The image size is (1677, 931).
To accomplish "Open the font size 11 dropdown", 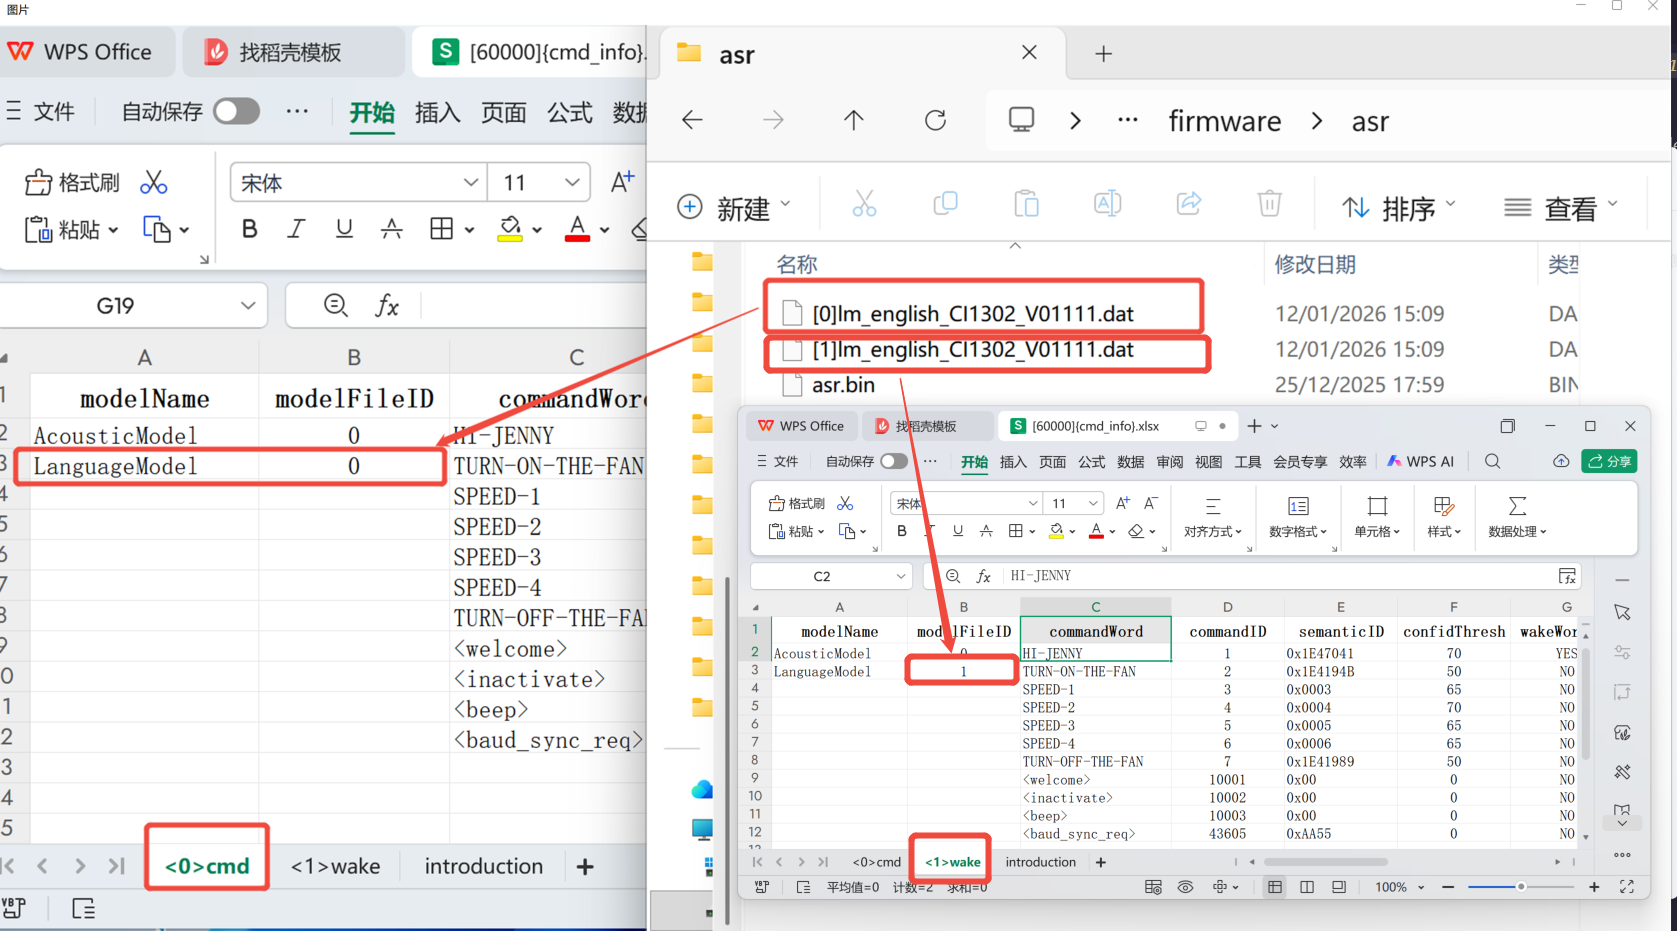I will 571,183.
